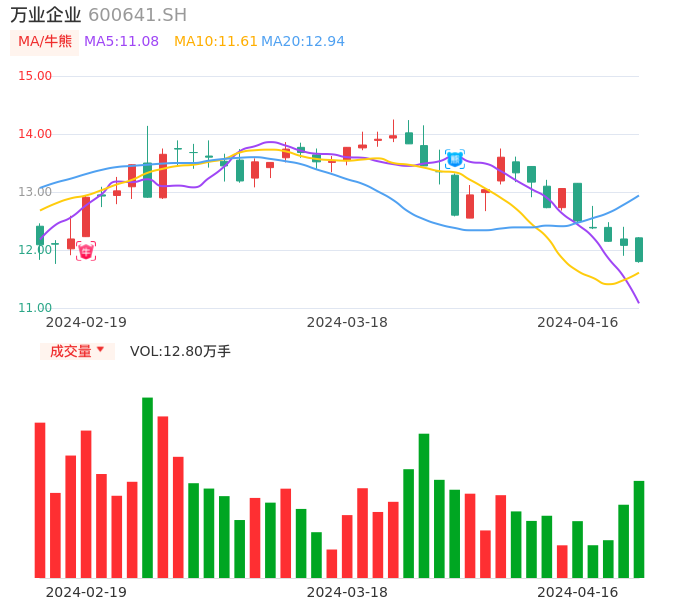
Task: Click the 15.00 price axis label
Action: [35, 76]
